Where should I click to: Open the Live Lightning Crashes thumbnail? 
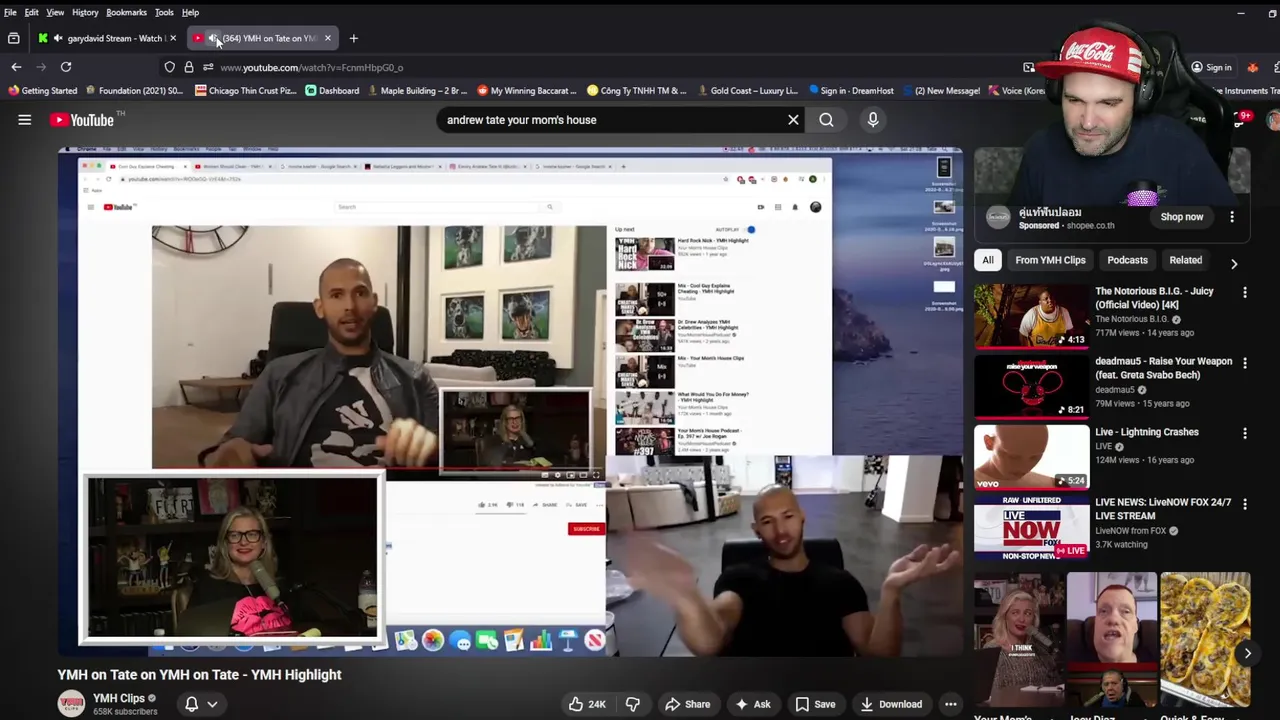click(1032, 457)
